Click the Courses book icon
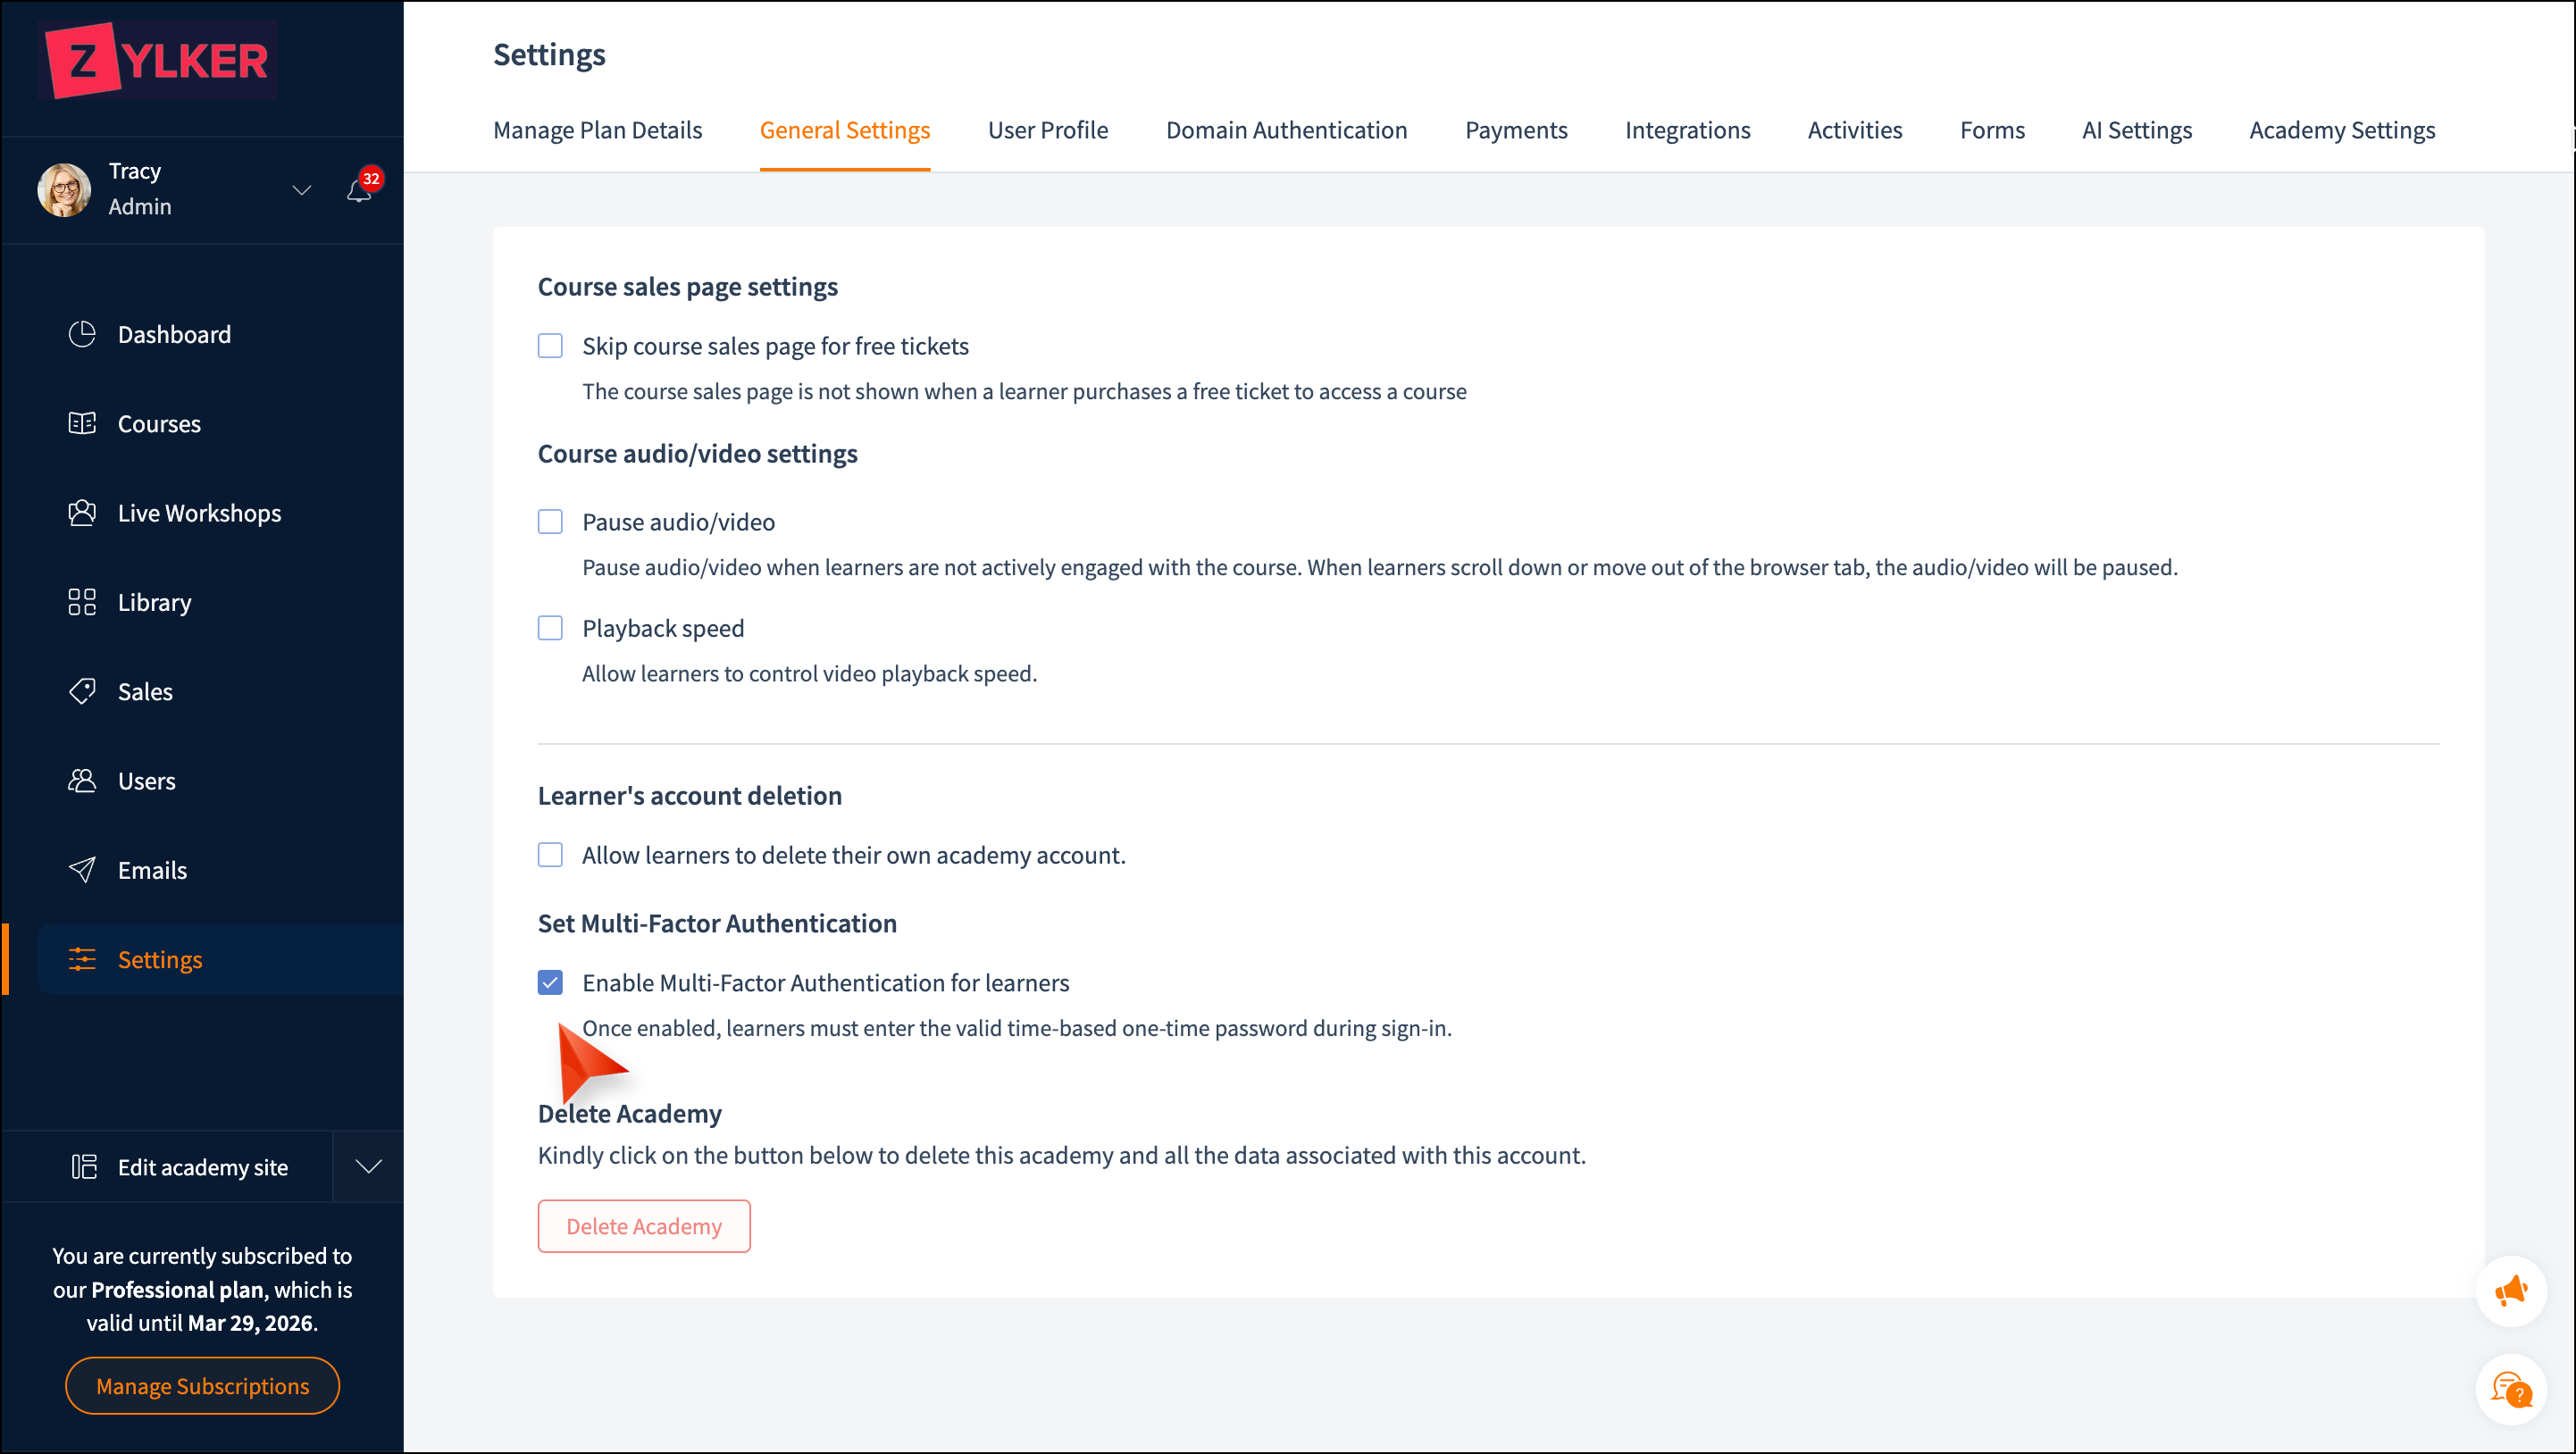 tap(82, 423)
